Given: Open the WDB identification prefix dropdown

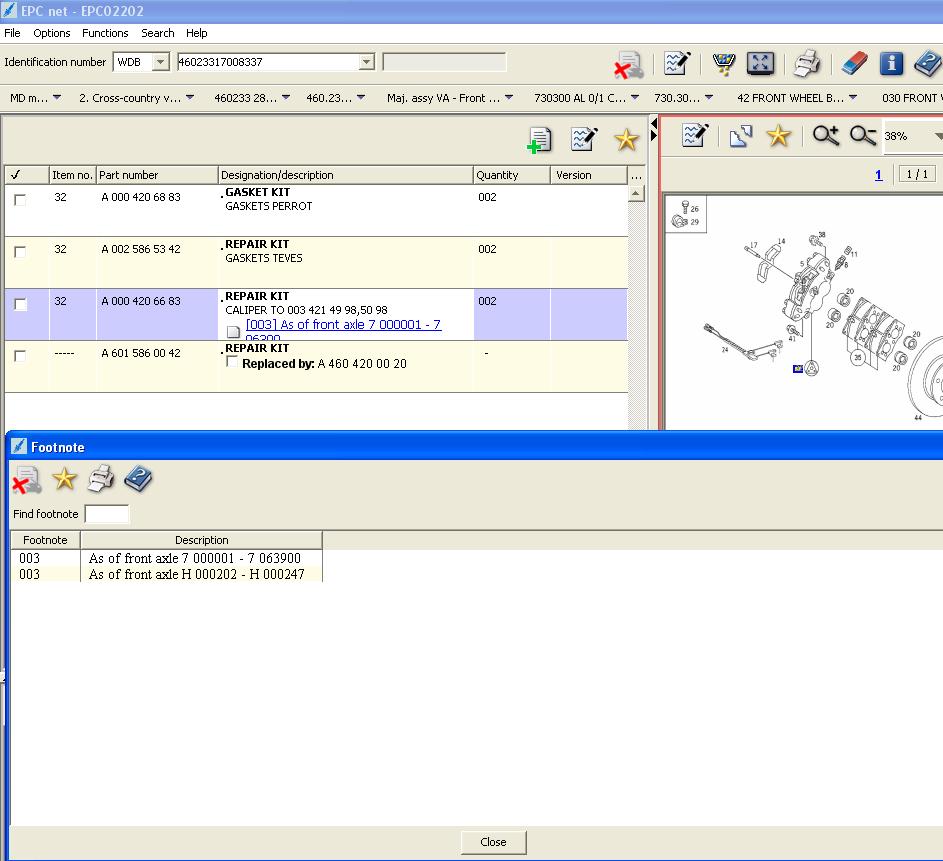Looking at the screenshot, I should tap(160, 62).
